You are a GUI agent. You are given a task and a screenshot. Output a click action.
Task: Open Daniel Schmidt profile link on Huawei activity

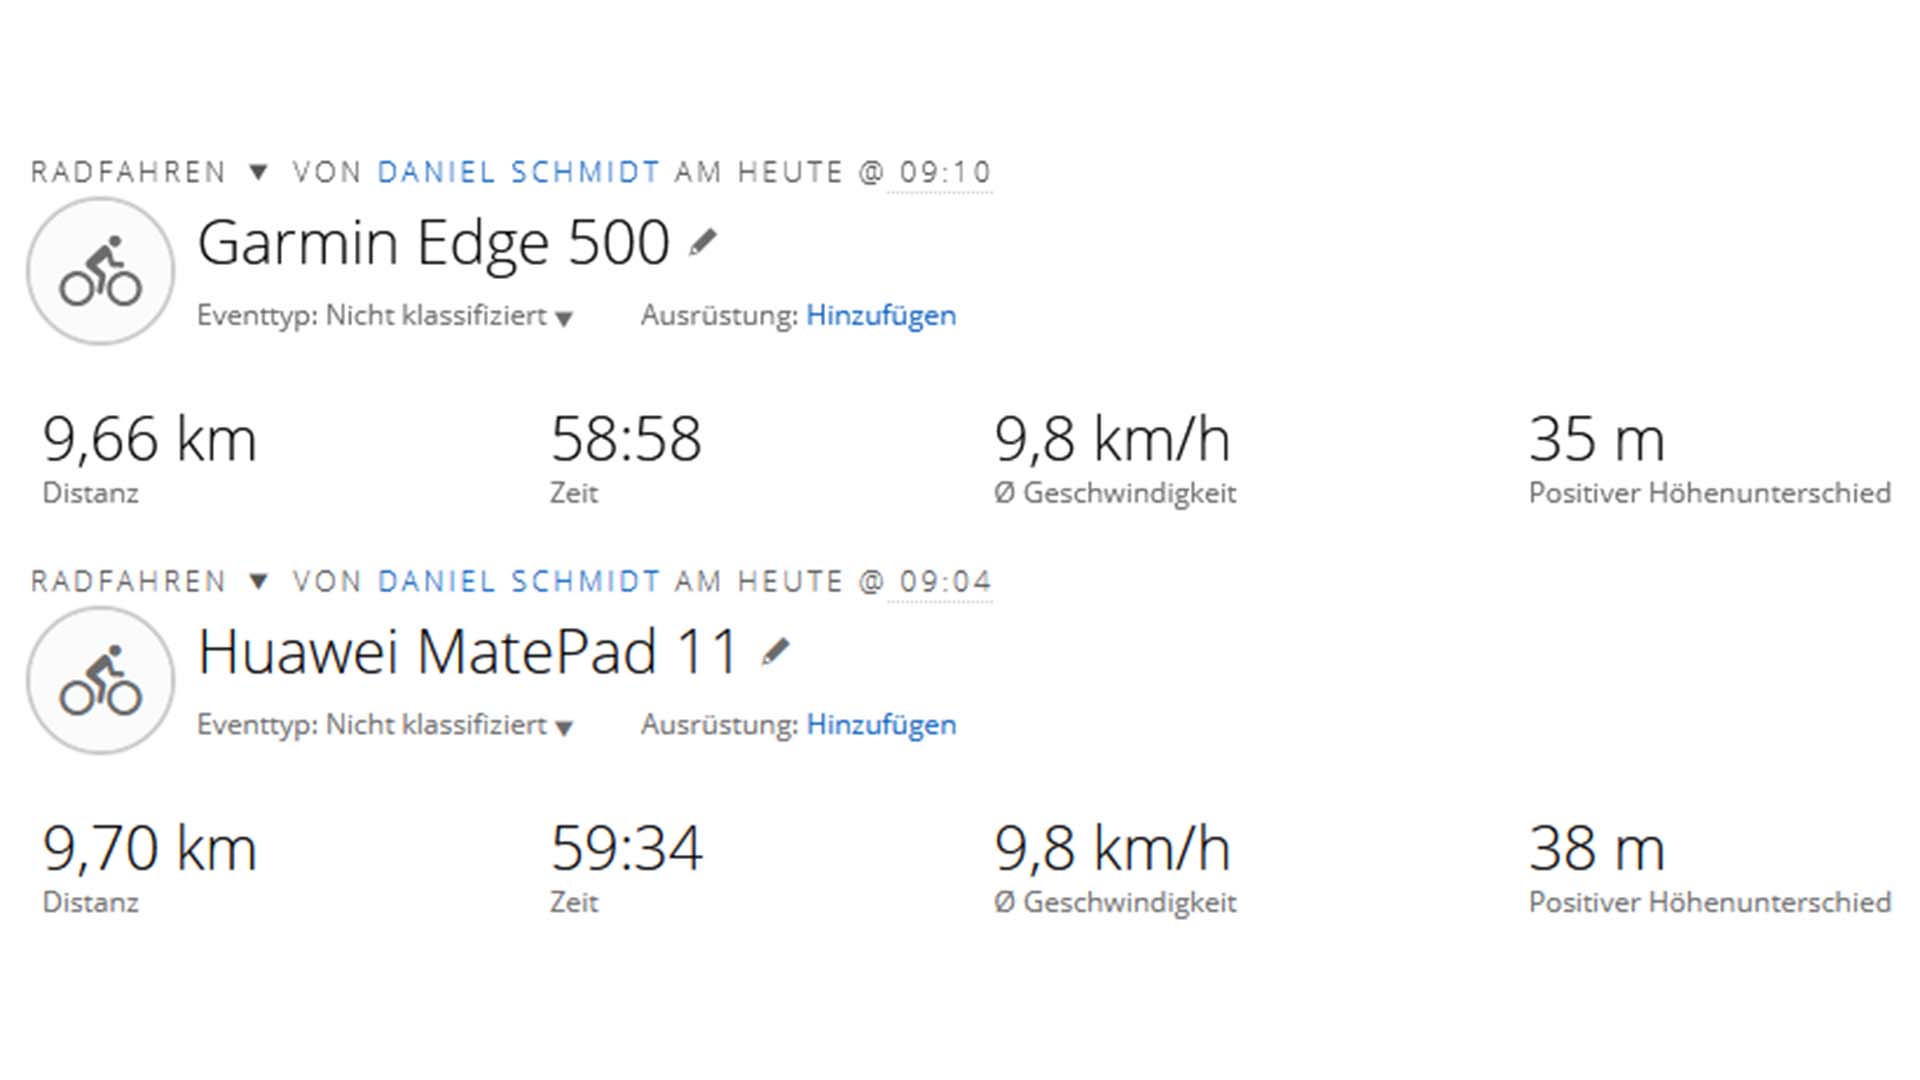tap(518, 581)
